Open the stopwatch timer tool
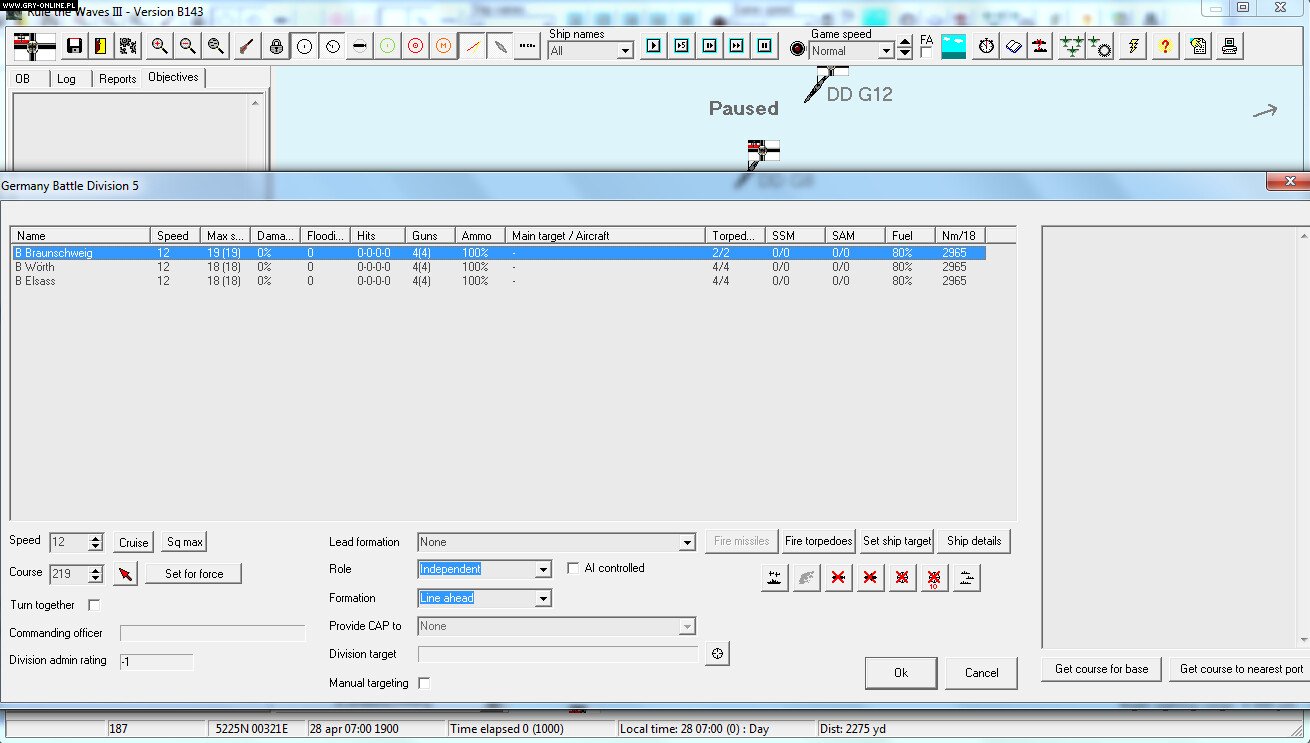Image resolution: width=1310 pixels, height=743 pixels. 985,45
